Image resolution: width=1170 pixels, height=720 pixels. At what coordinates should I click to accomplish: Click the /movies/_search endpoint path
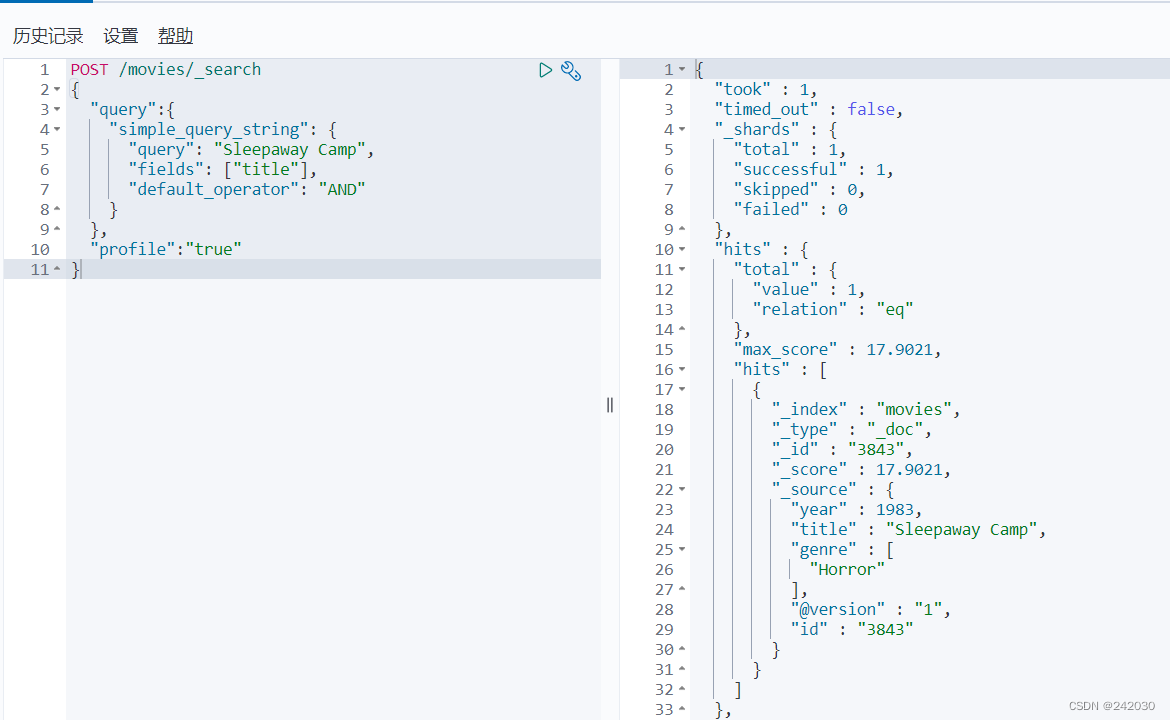190,70
